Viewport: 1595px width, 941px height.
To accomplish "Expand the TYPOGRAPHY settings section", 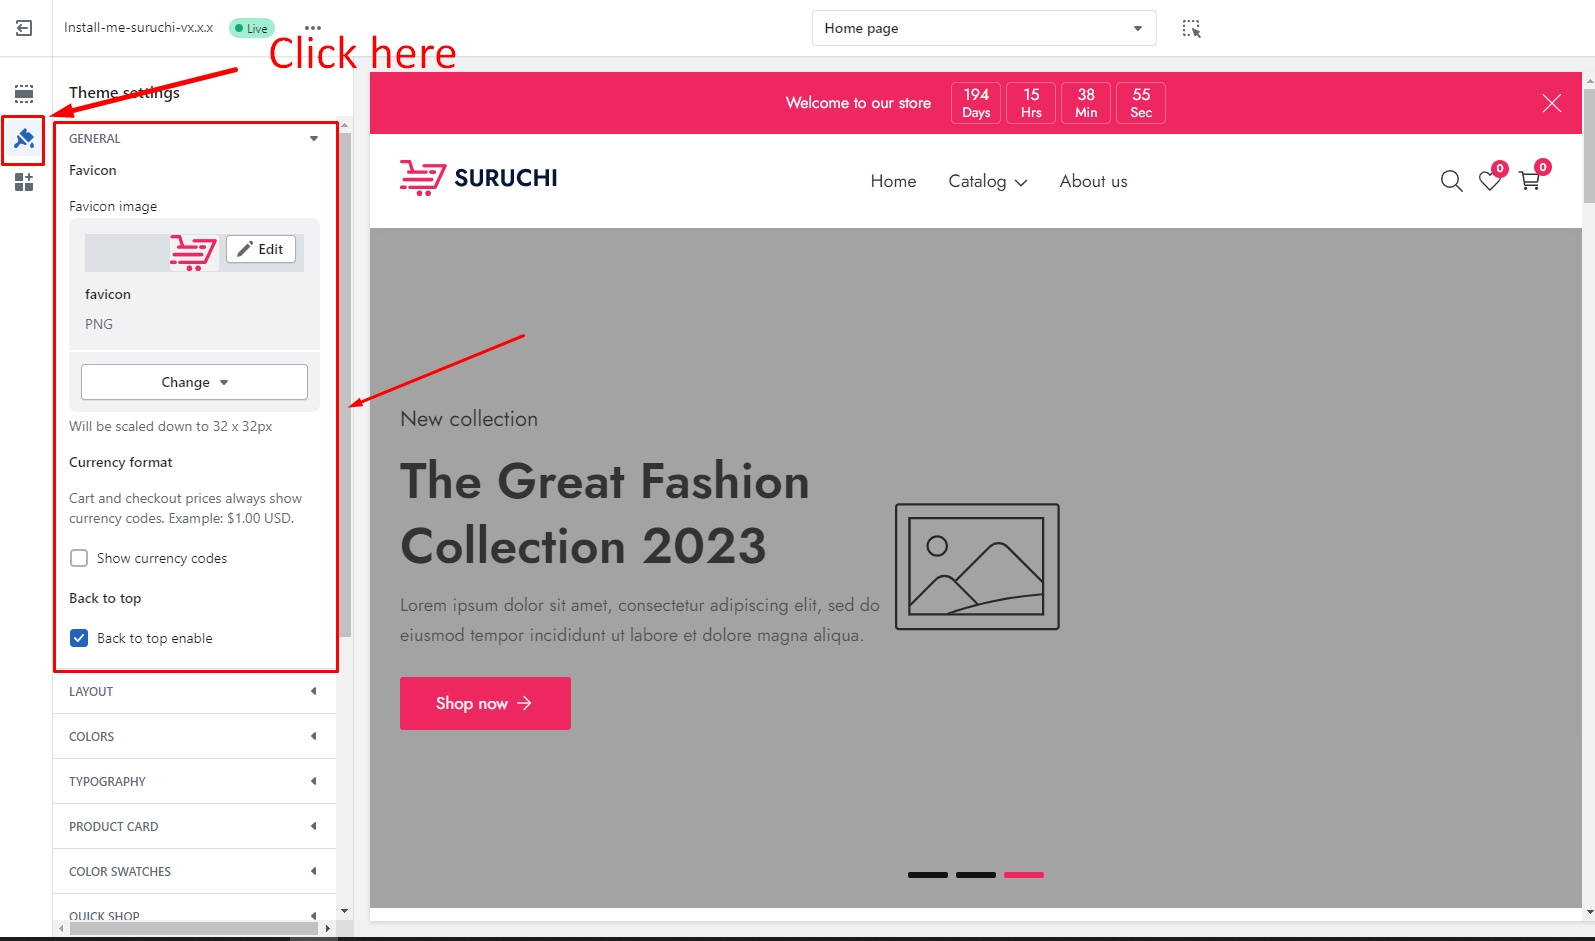I will tap(194, 781).
